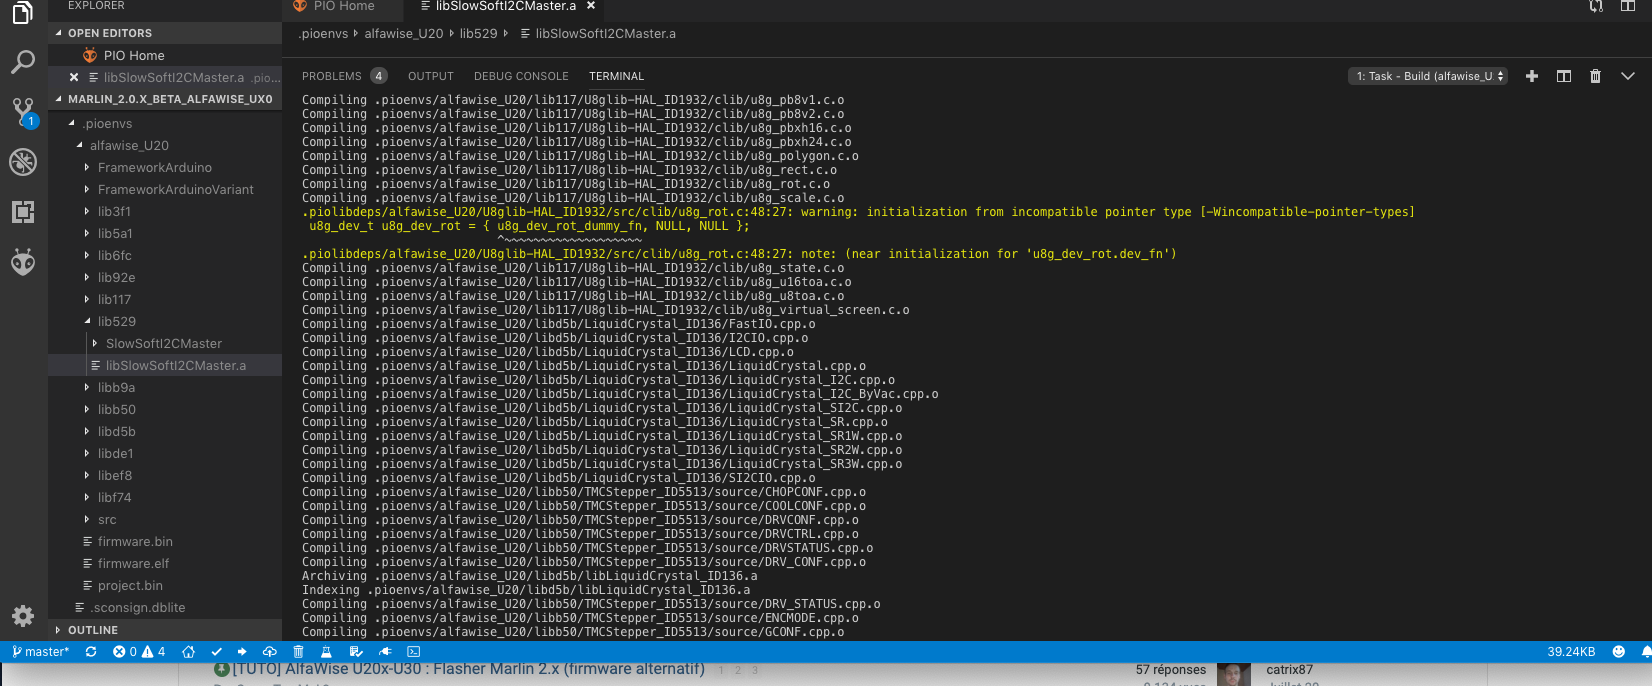
Task: Open the notifications bell in status bar
Action: coord(1646,652)
